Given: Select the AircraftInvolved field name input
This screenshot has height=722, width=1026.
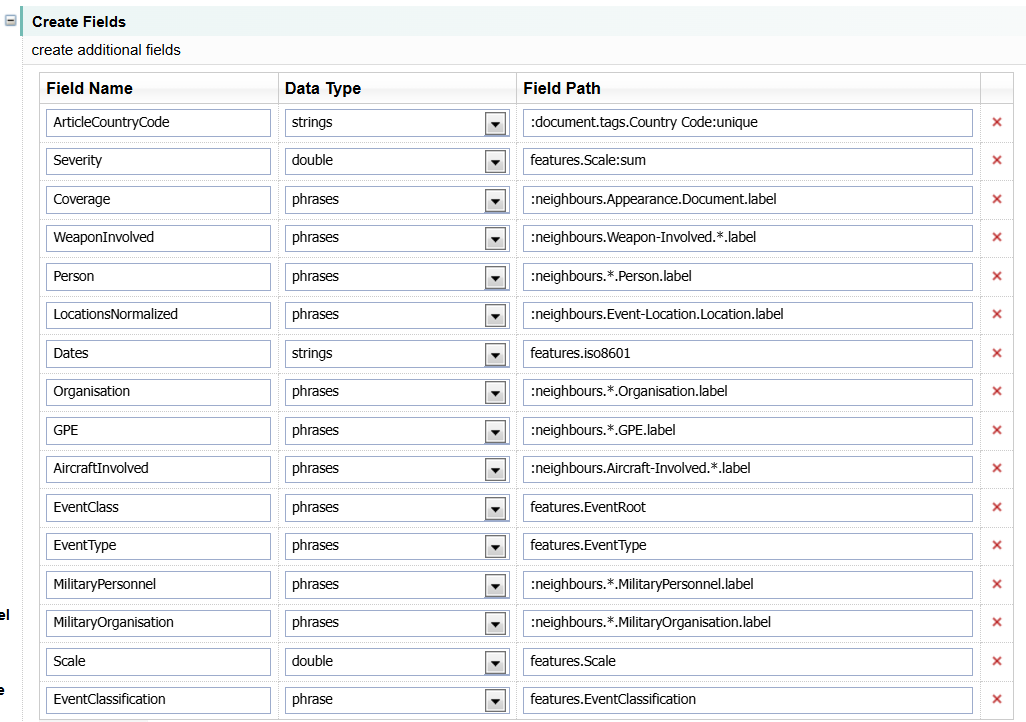Looking at the screenshot, I should [158, 468].
